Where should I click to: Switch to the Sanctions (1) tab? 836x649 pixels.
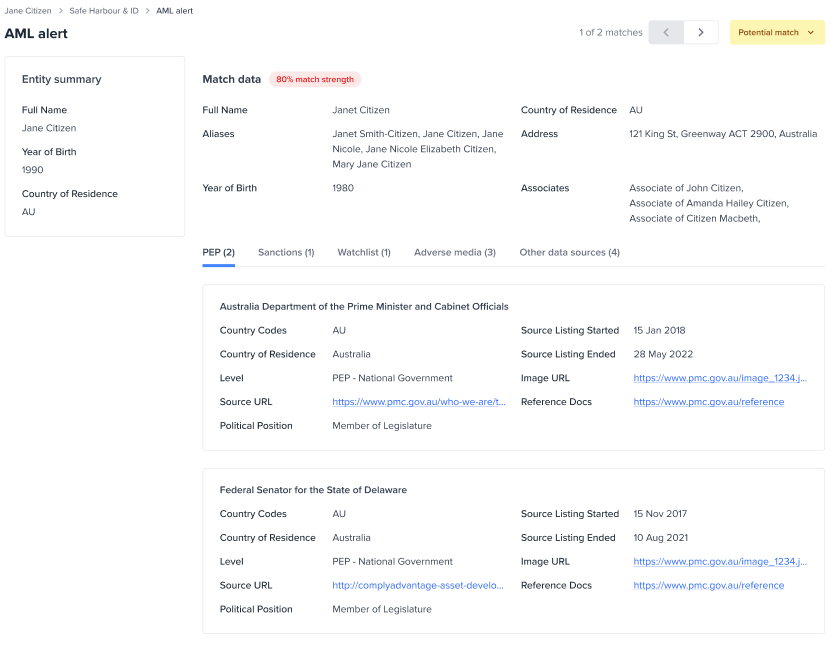click(286, 252)
